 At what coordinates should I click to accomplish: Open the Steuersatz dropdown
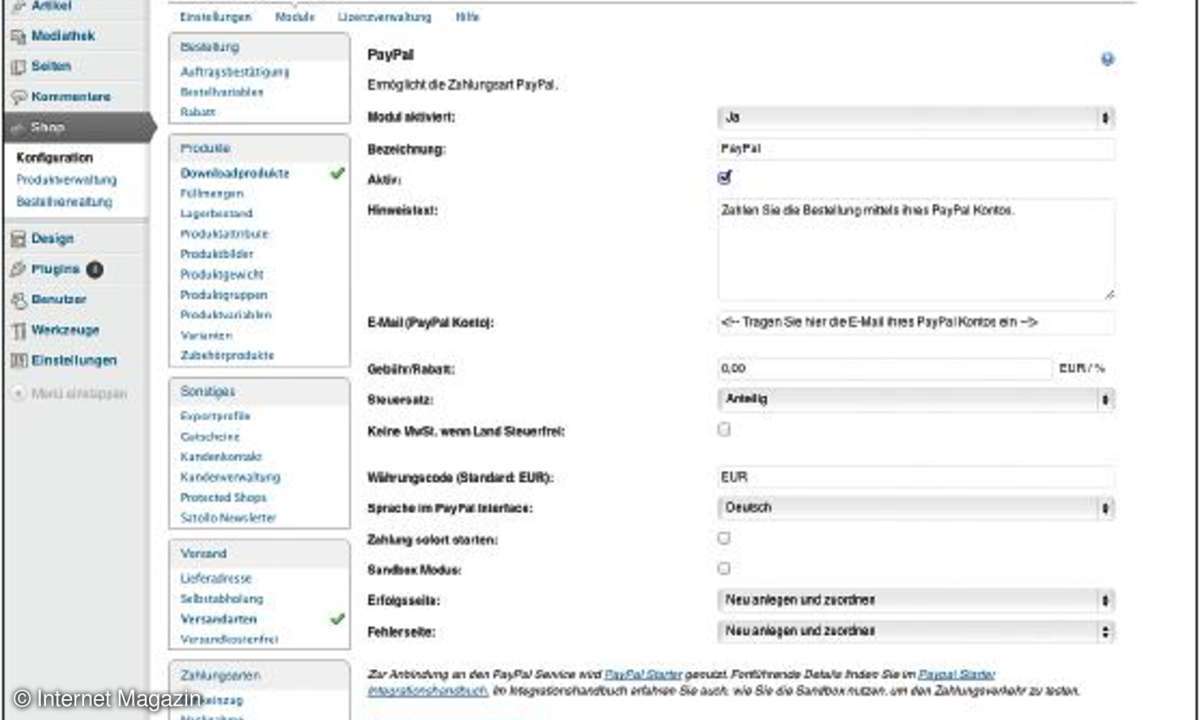(x=916, y=399)
